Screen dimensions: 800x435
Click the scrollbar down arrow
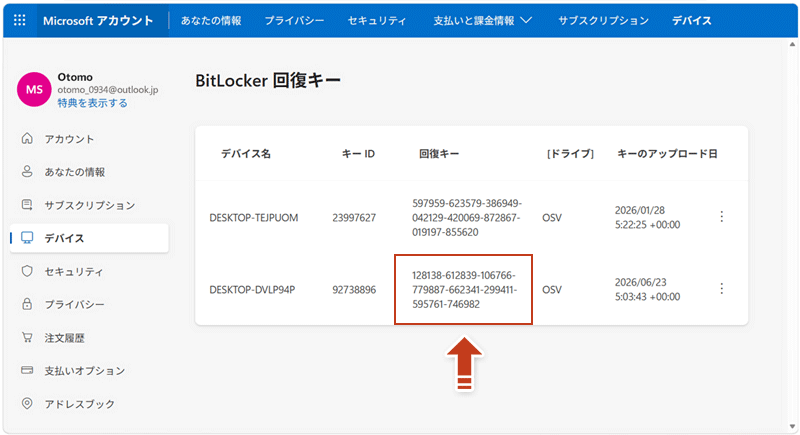792,426
